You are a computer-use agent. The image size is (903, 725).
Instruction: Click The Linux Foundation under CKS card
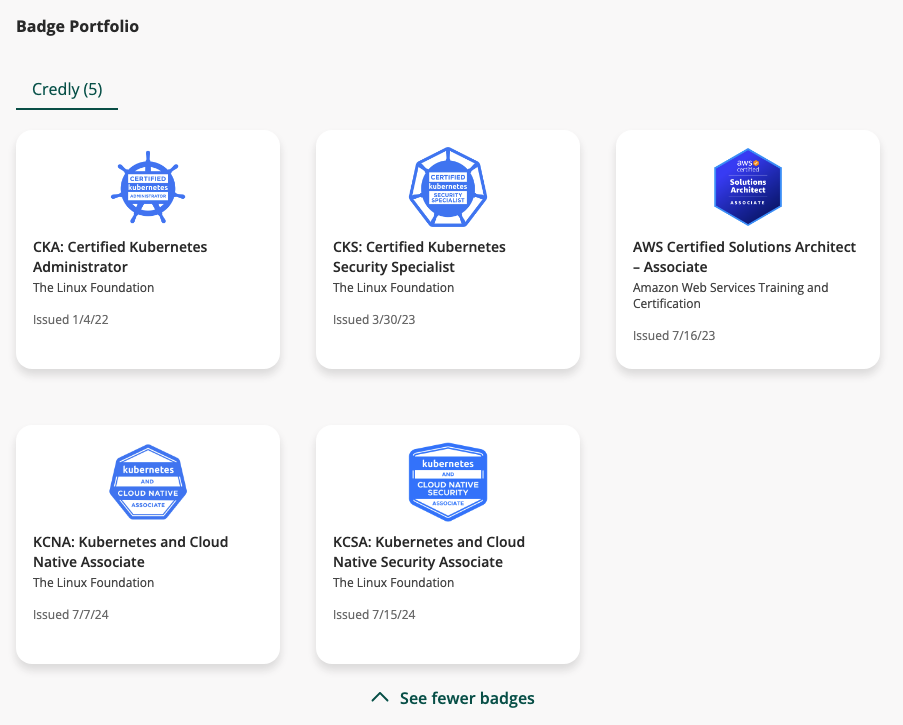(x=393, y=287)
